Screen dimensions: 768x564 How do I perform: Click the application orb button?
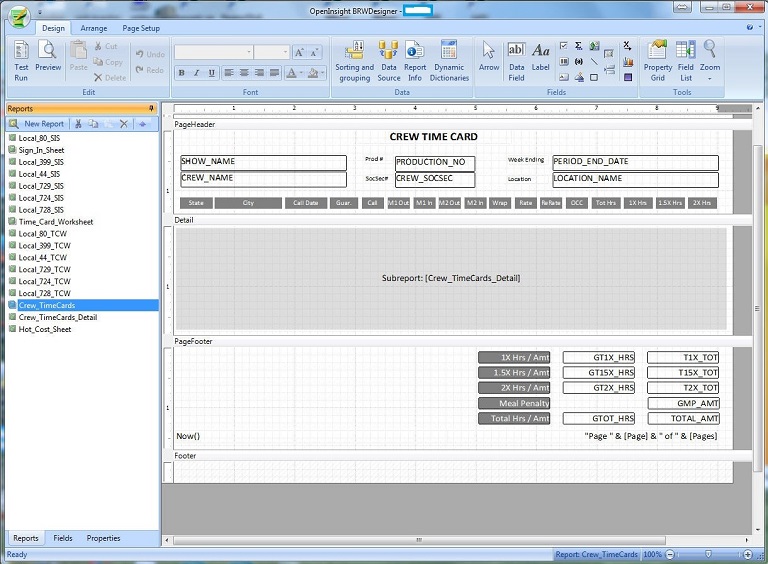point(19,18)
